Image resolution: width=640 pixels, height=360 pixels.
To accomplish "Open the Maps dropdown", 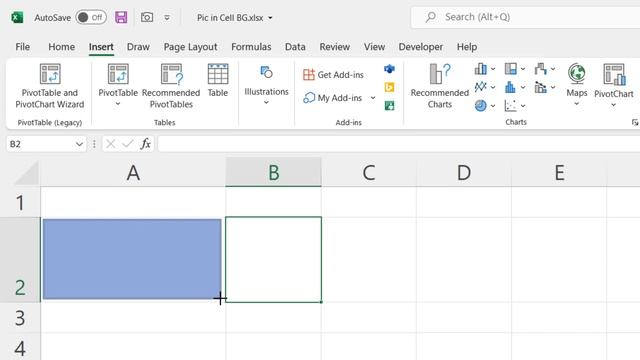I will [x=576, y=85].
